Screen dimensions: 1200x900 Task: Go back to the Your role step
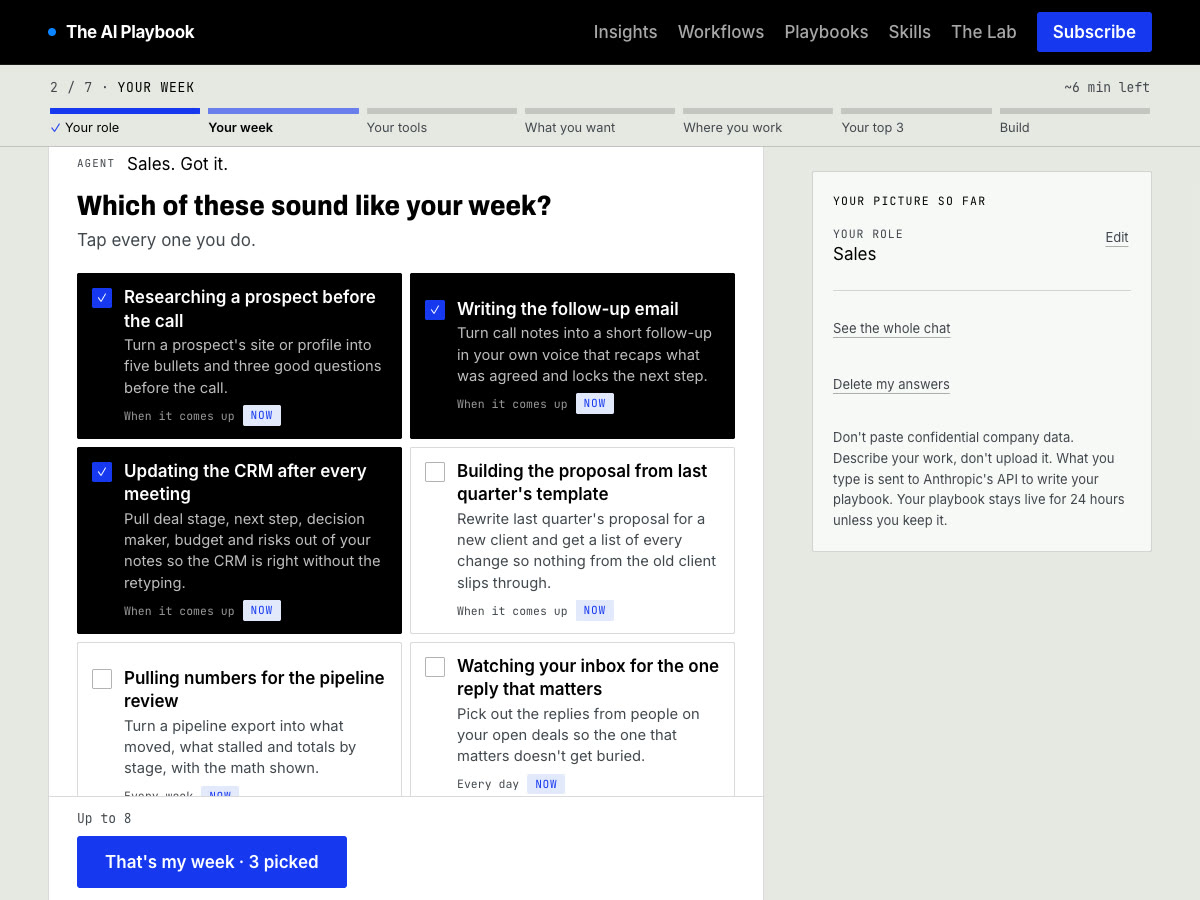pos(125,121)
